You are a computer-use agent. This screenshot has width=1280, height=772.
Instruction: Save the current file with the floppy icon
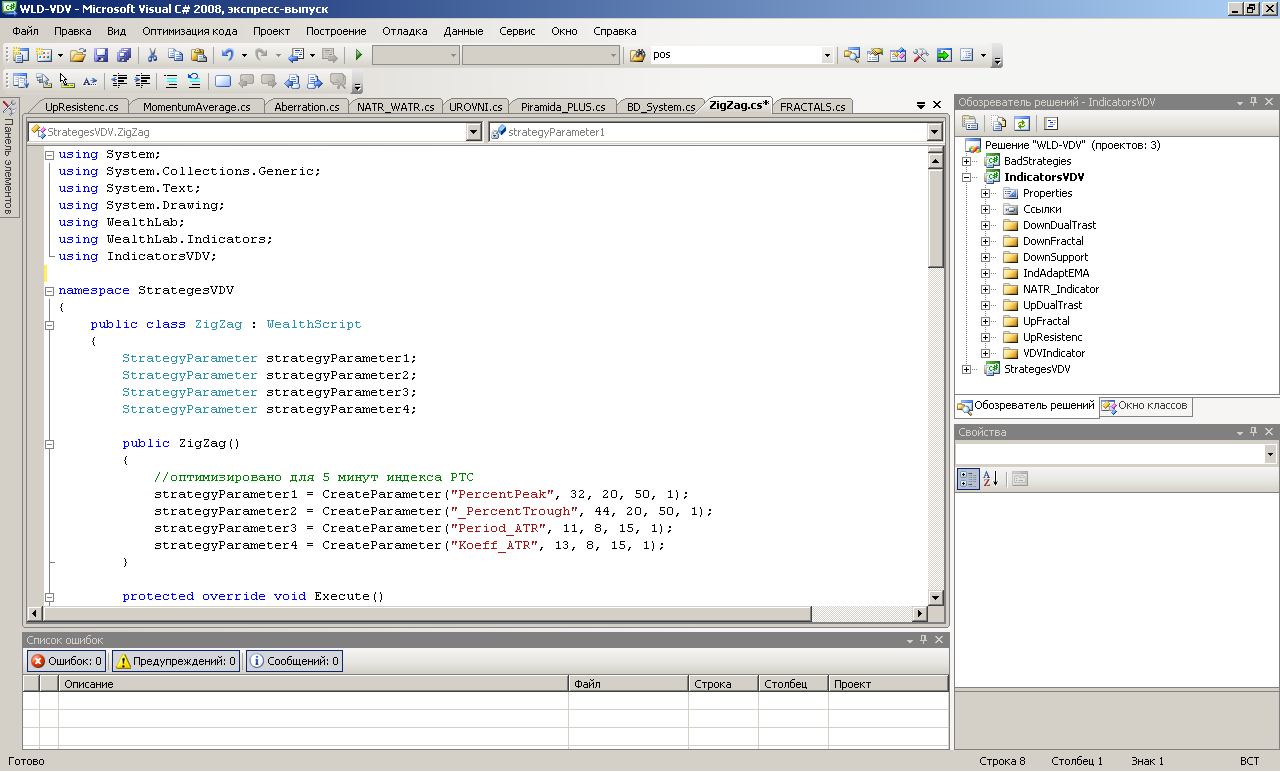tap(101, 55)
